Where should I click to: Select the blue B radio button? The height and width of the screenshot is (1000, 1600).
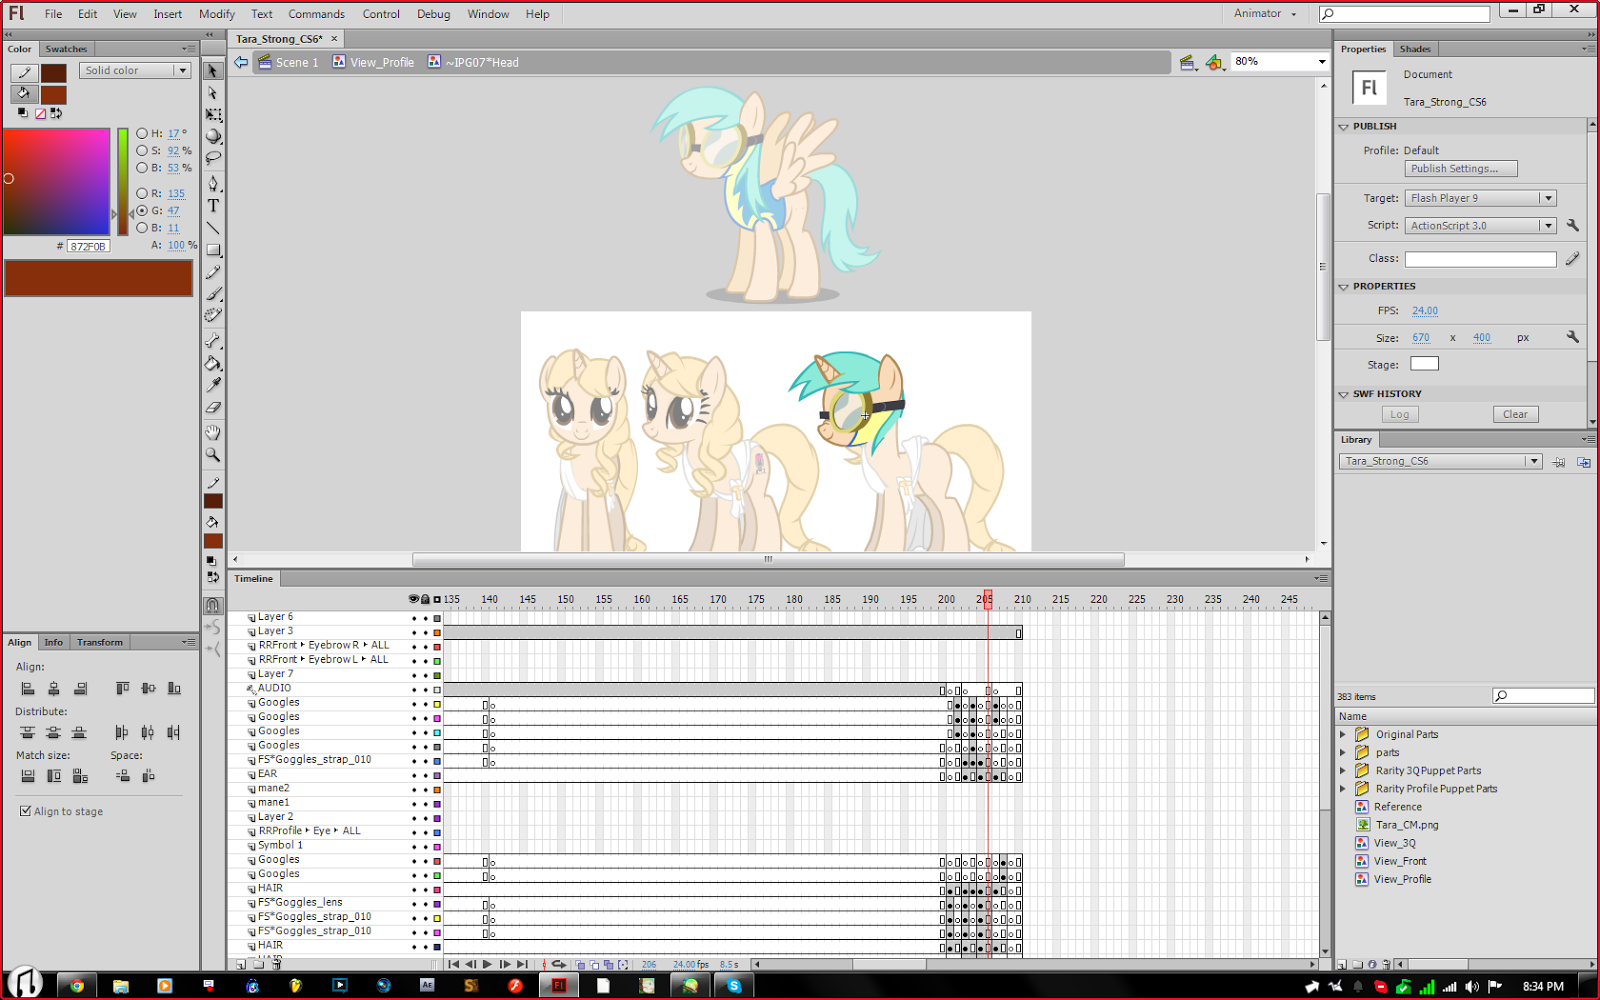pyautogui.click(x=142, y=228)
